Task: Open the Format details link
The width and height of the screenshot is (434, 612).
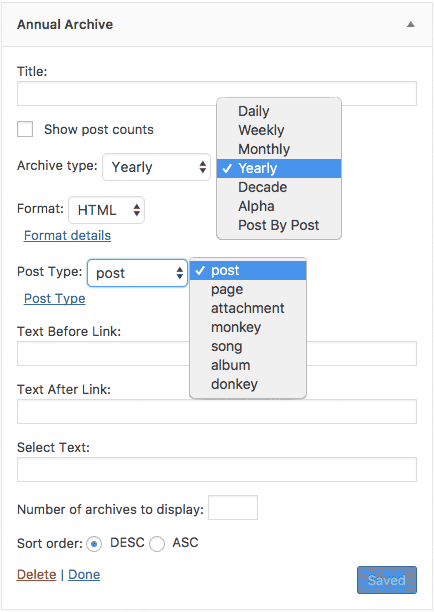Action: (x=68, y=236)
